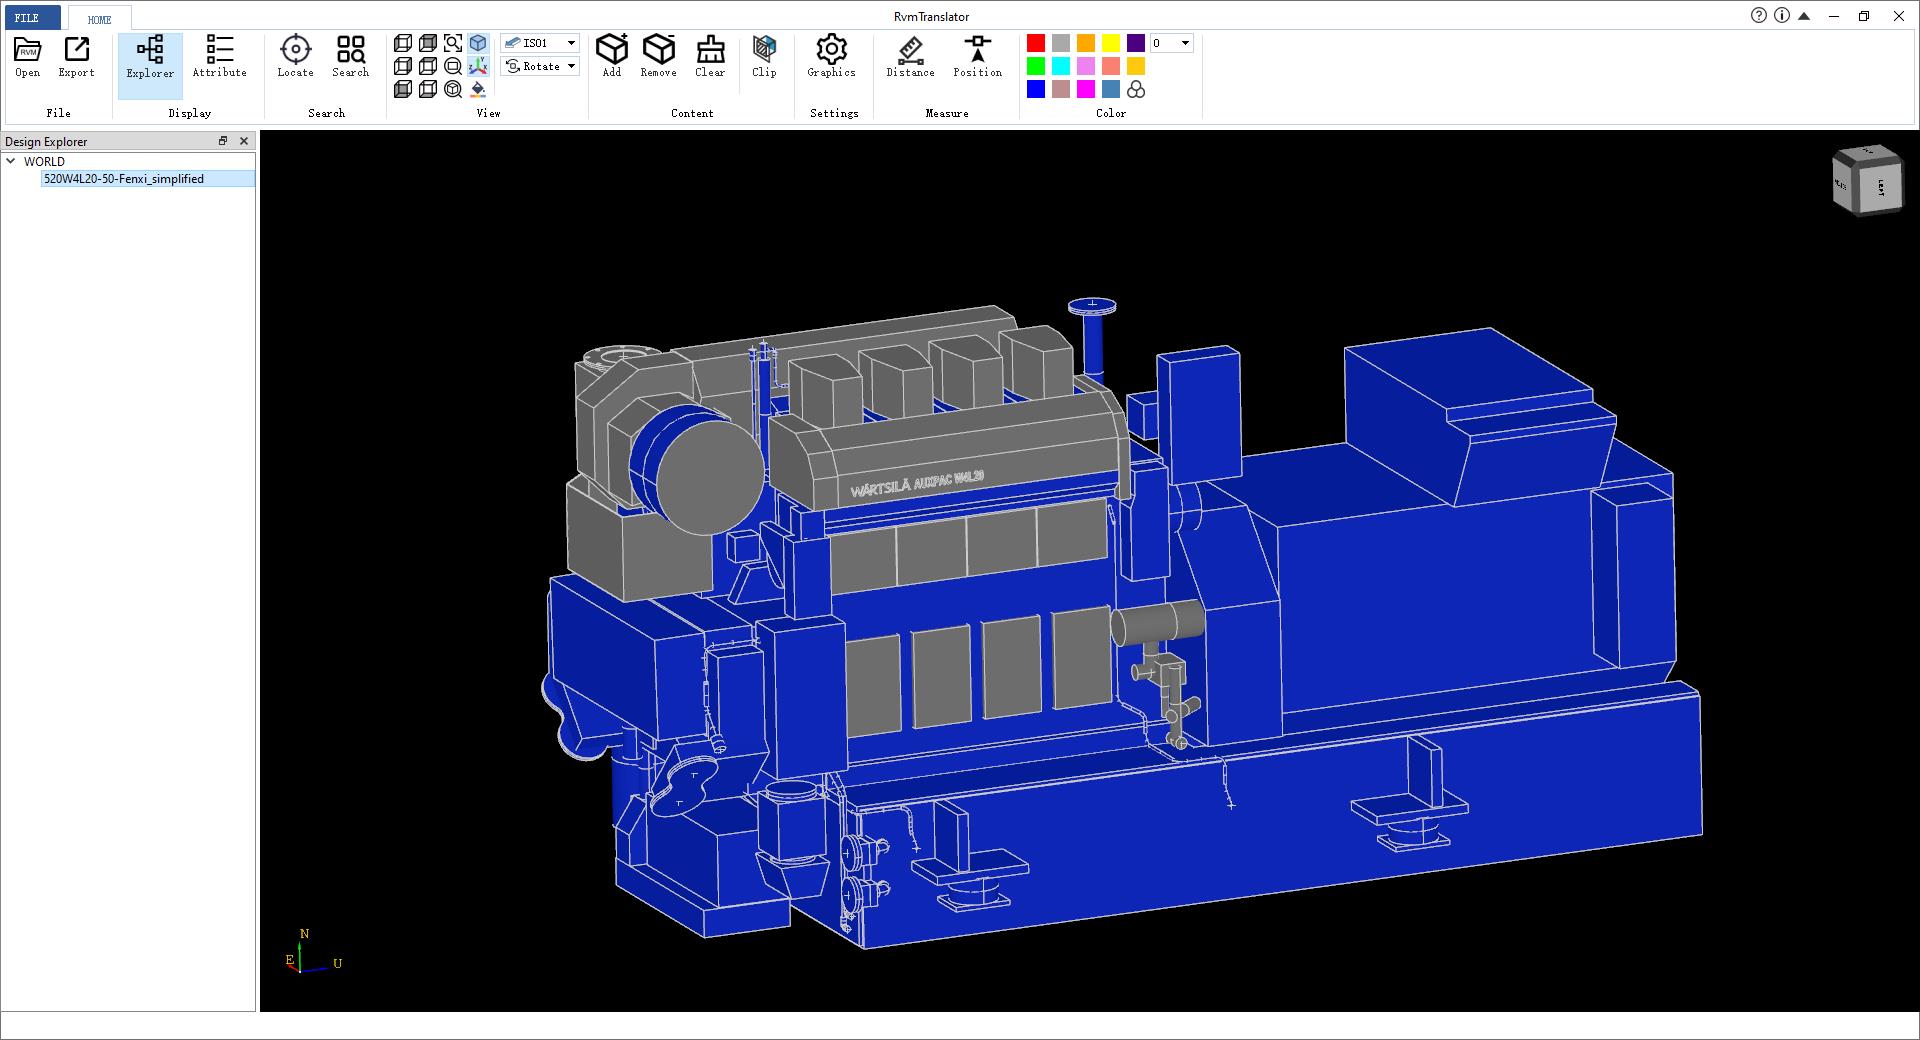Image resolution: width=1920 pixels, height=1040 pixels.
Task: Open the Rotate mode dropdown
Action: (540, 66)
